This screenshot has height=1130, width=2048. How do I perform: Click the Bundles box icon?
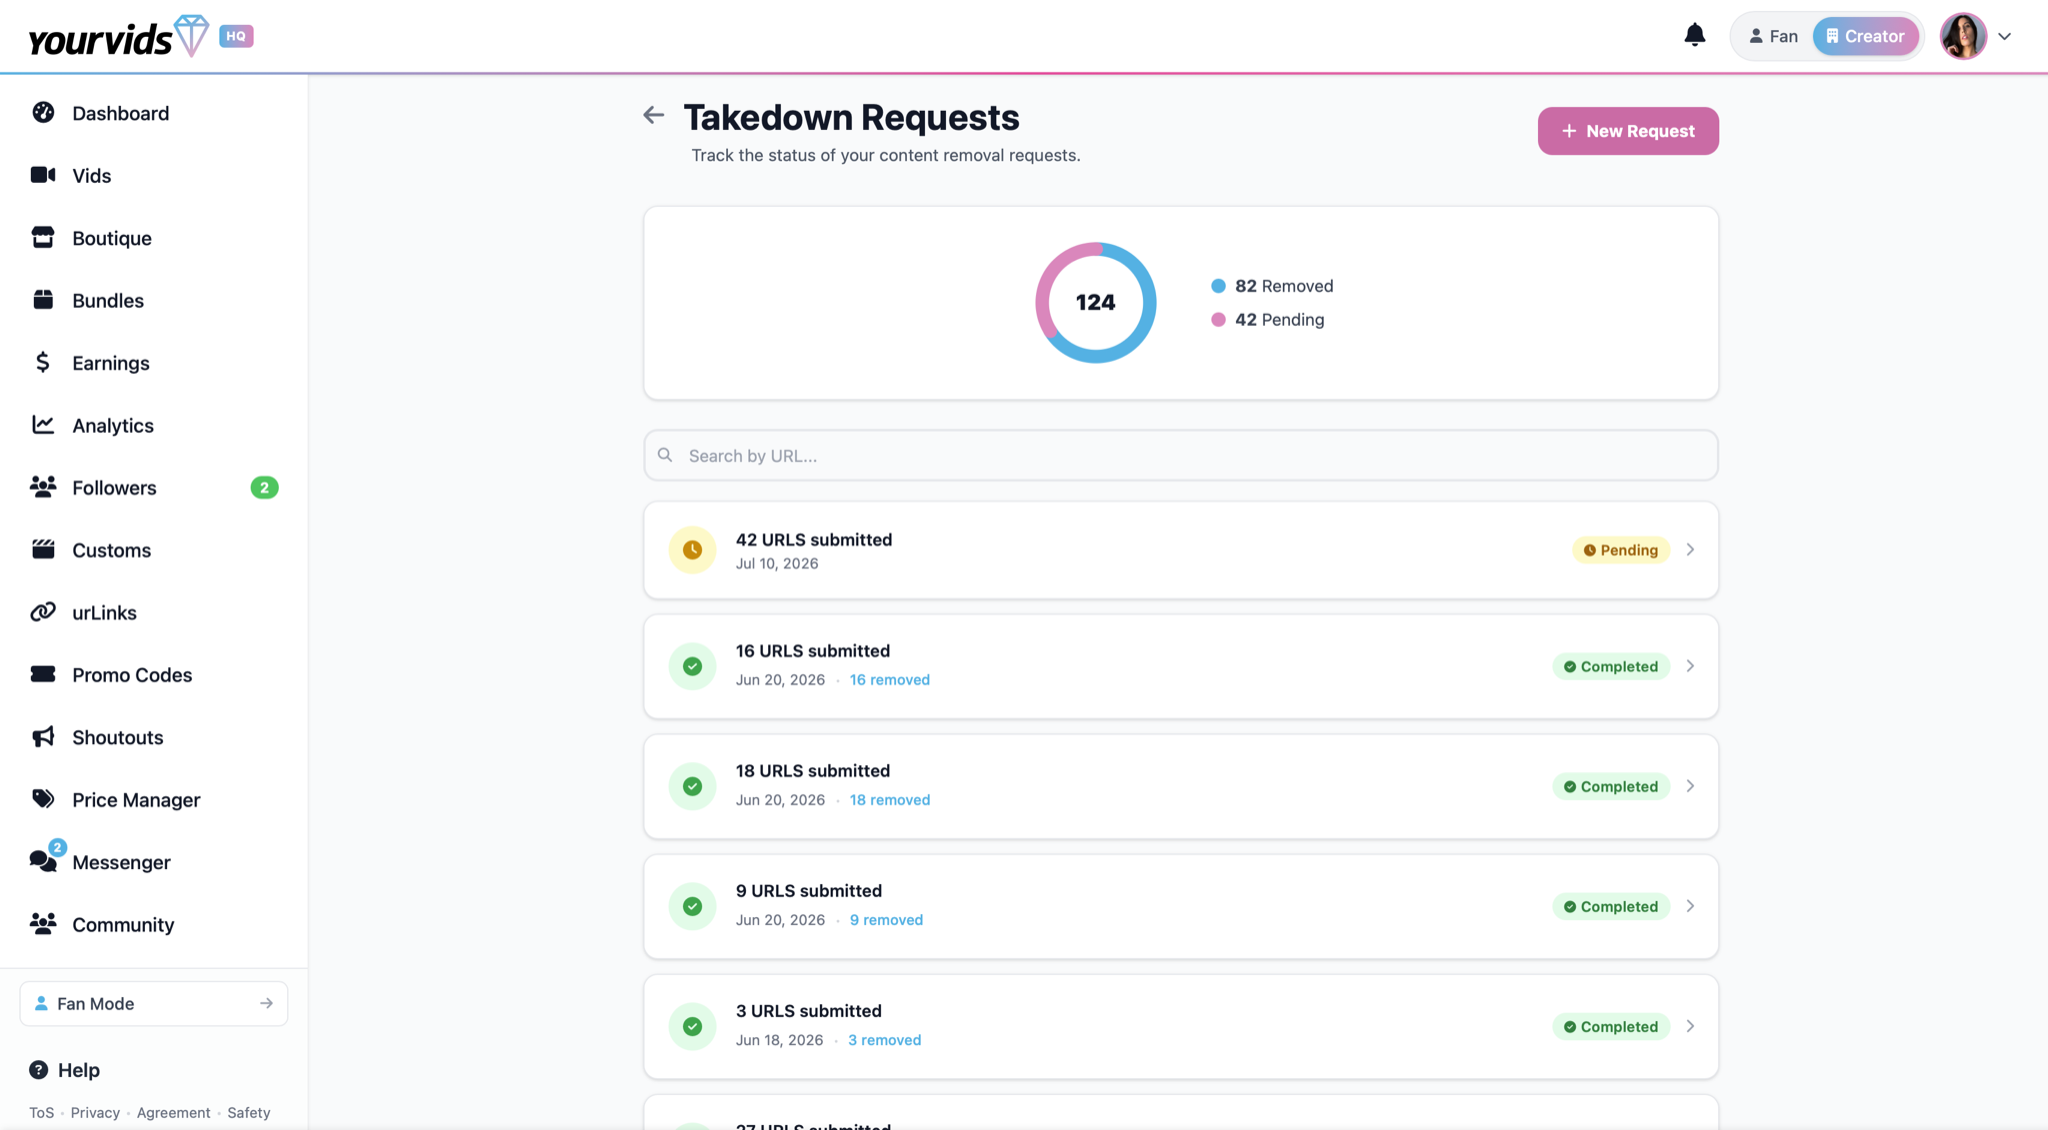(x=43, y=300)
